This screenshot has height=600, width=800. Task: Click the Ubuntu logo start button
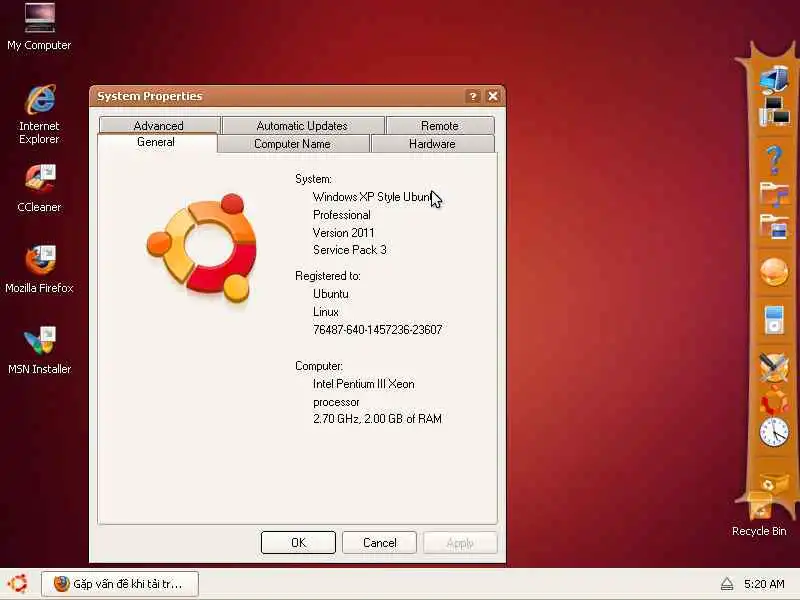click(18, 584)
